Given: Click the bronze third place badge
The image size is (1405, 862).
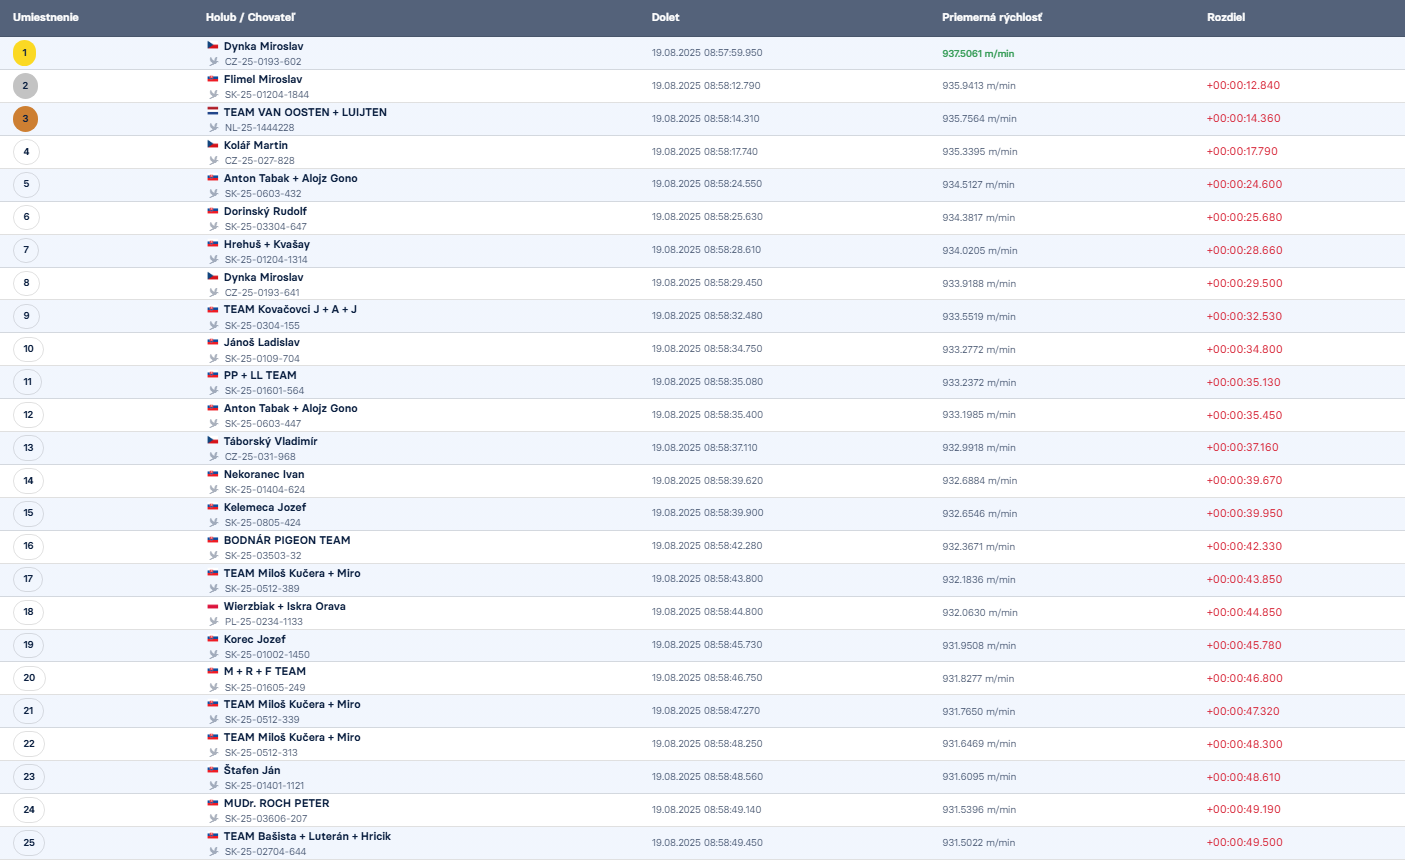Looking at the screenshot, I should (25, 119).
